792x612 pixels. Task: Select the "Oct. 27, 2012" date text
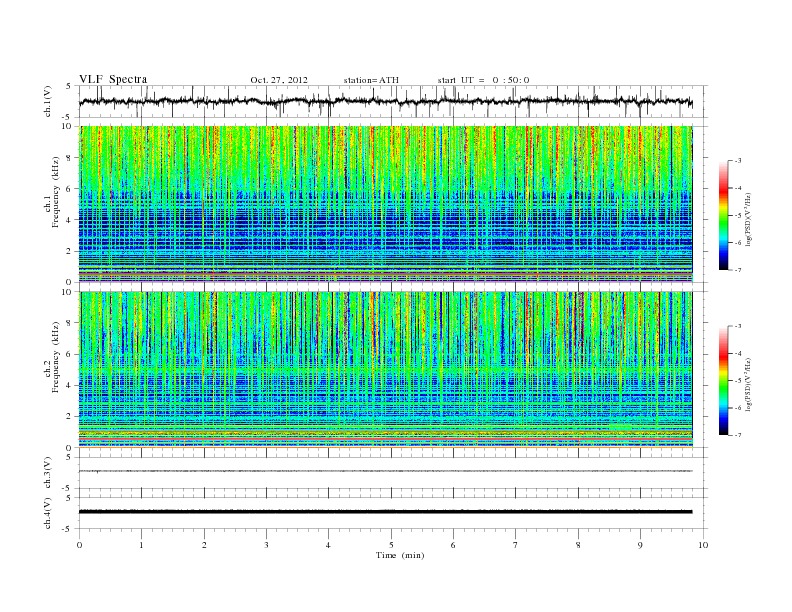(x=279, y=80)
